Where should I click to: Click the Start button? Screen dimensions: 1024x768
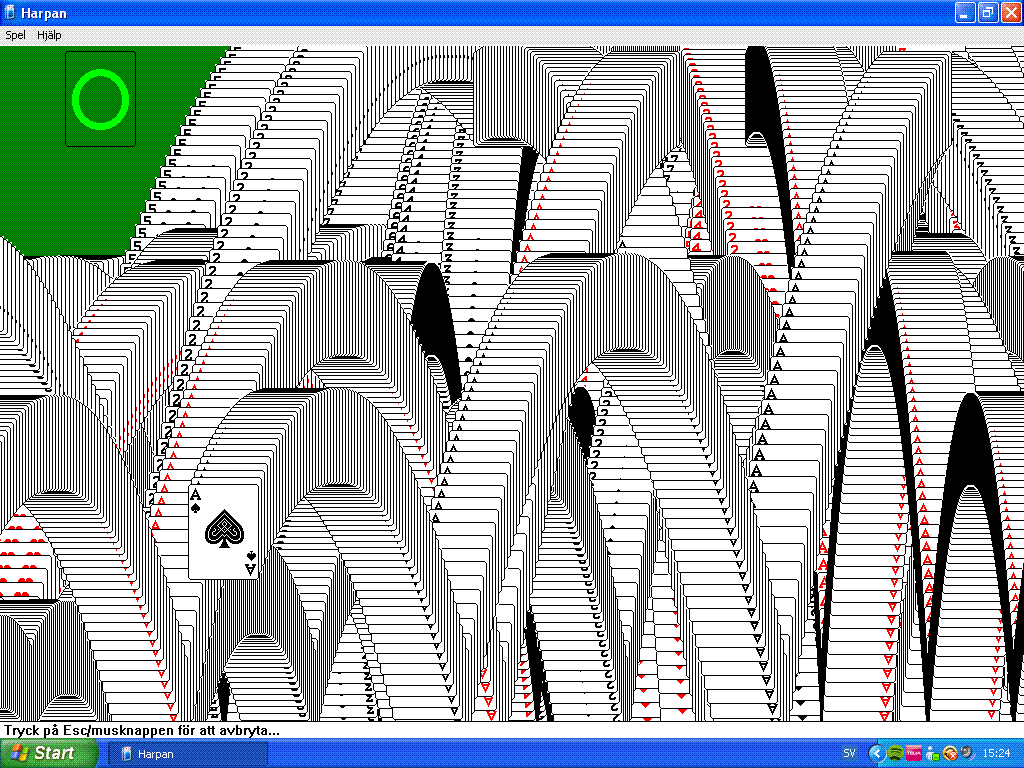[x=46, y=753]
